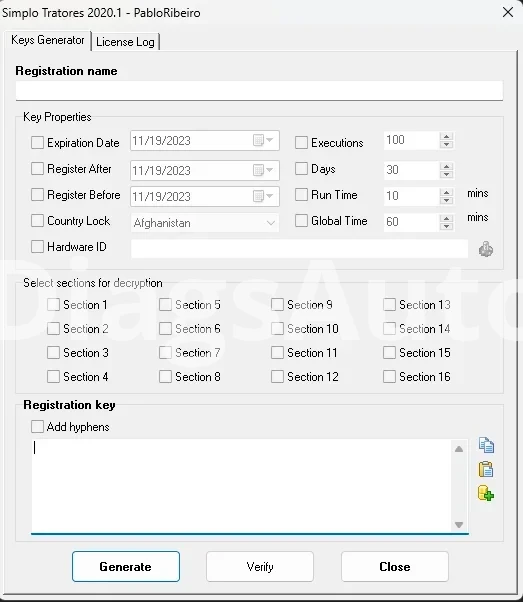Viewport: 523px width, 602px height.
Task: Click registration key scrollbar up arrow
Action: pos(459,449)
